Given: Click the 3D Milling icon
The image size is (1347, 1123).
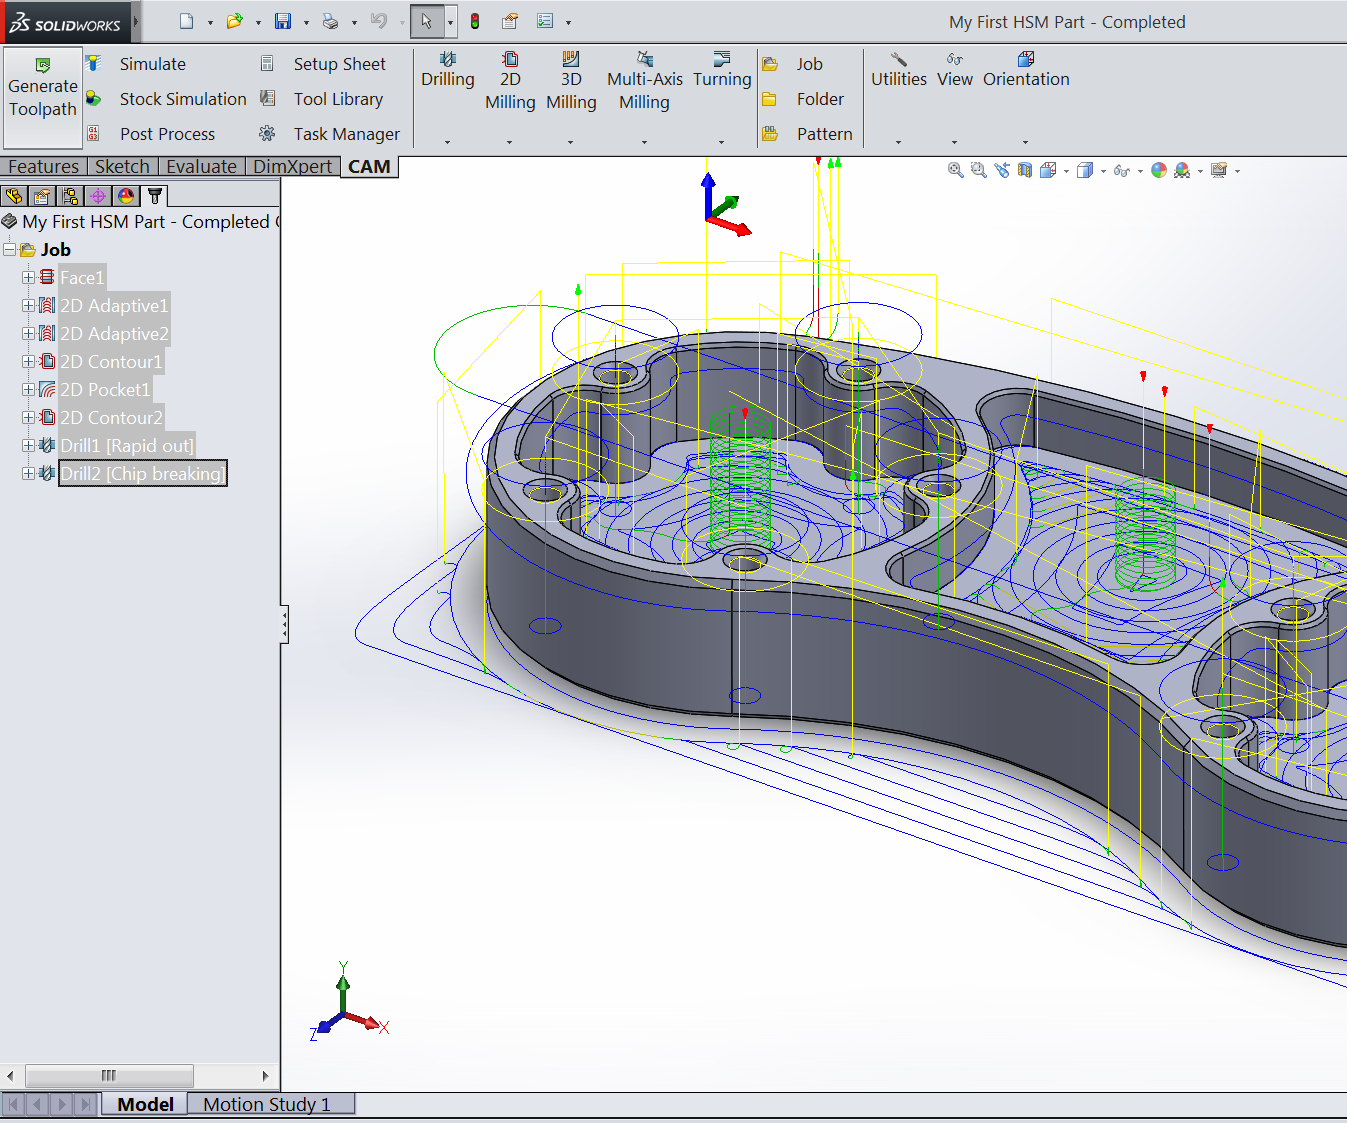Looking at the screenshot, I should point(571,60).
